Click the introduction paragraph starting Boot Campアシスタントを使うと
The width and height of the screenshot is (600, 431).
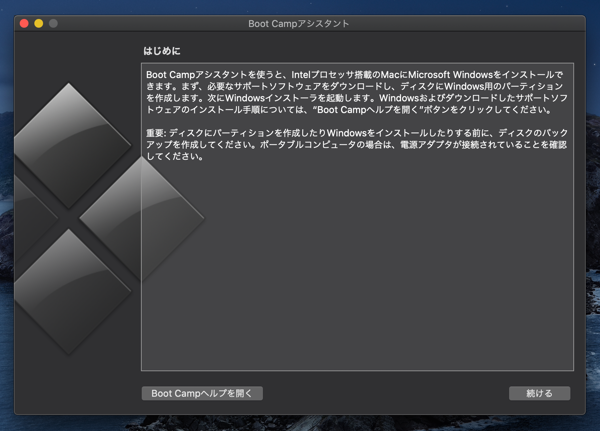[x=357, y=92]
